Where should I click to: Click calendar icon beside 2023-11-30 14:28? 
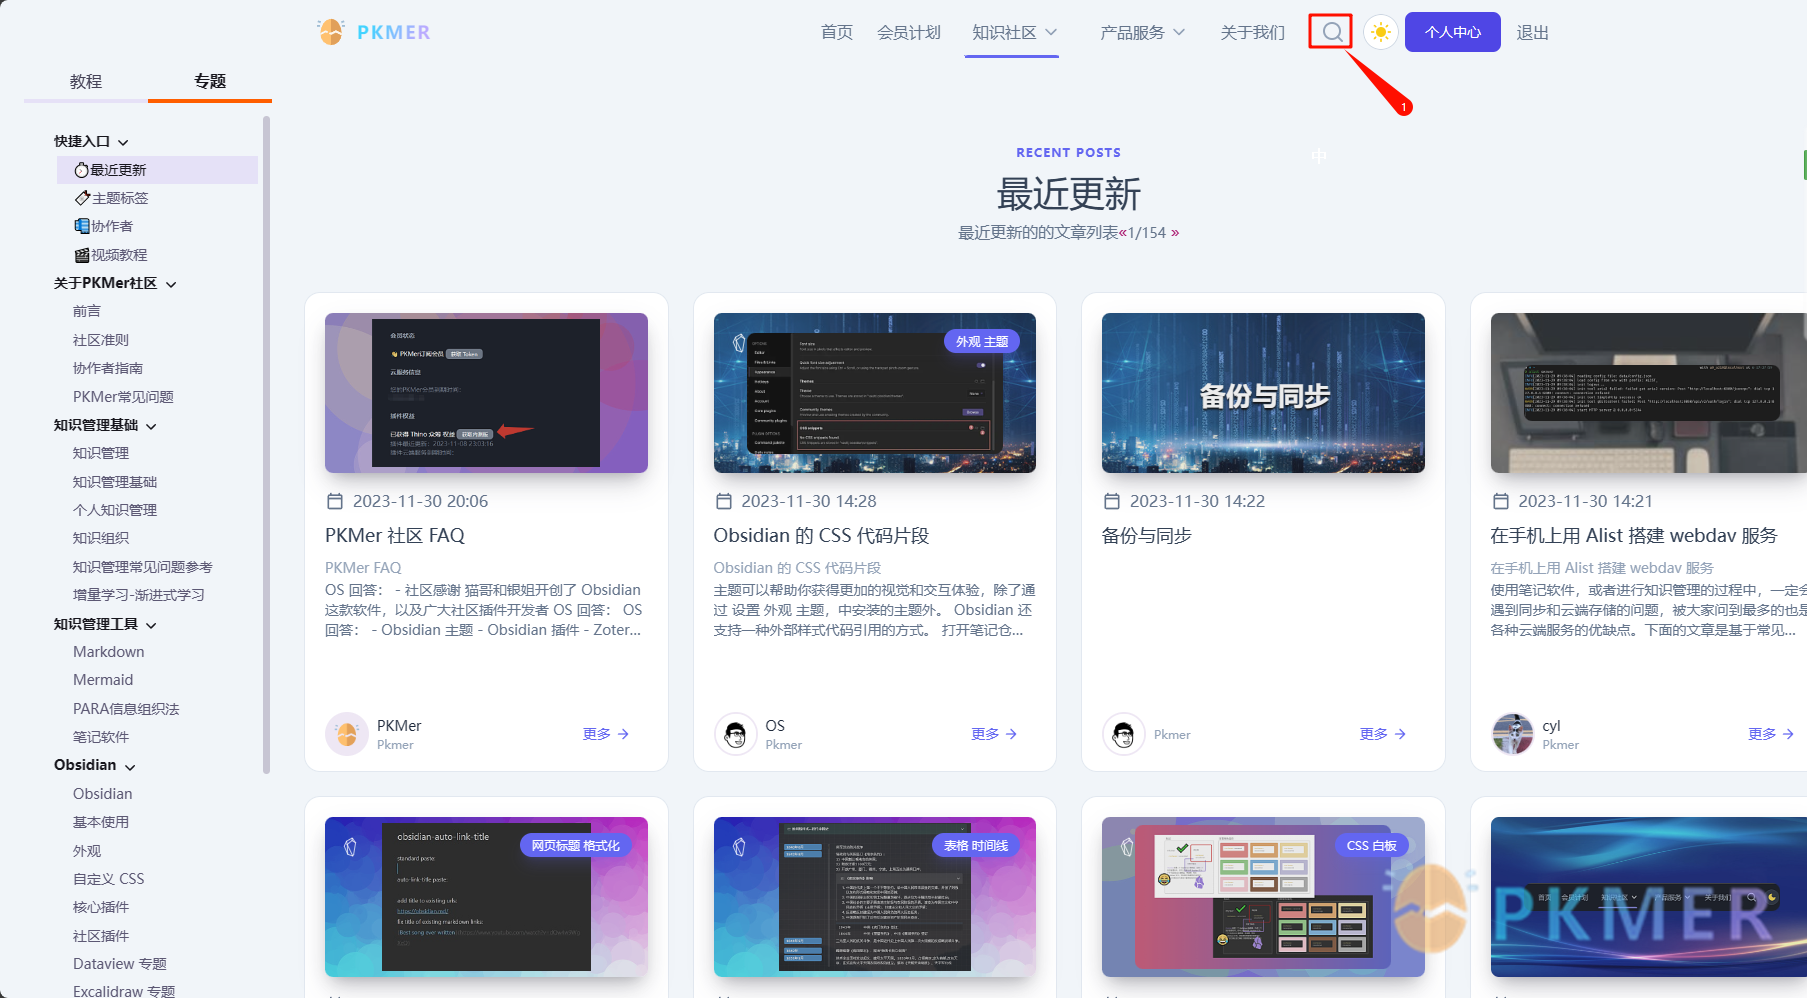(x=723, y=501)
